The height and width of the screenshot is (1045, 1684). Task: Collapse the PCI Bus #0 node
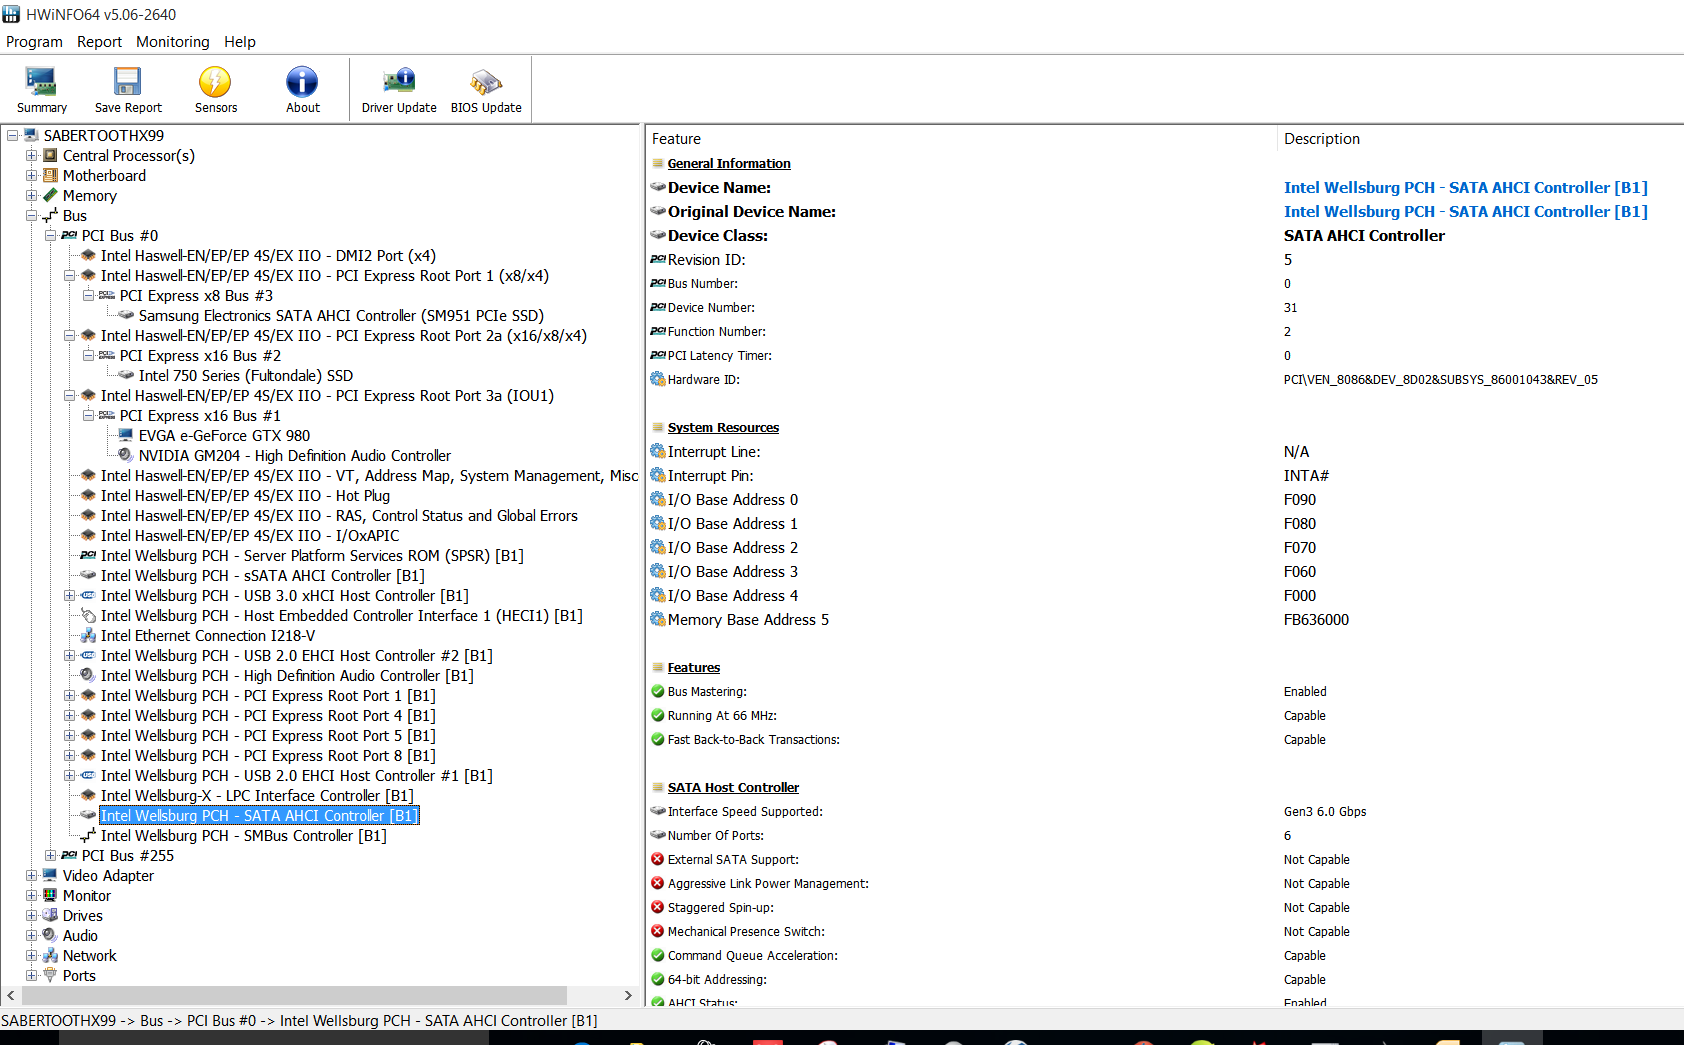click(x=51, y=235)
